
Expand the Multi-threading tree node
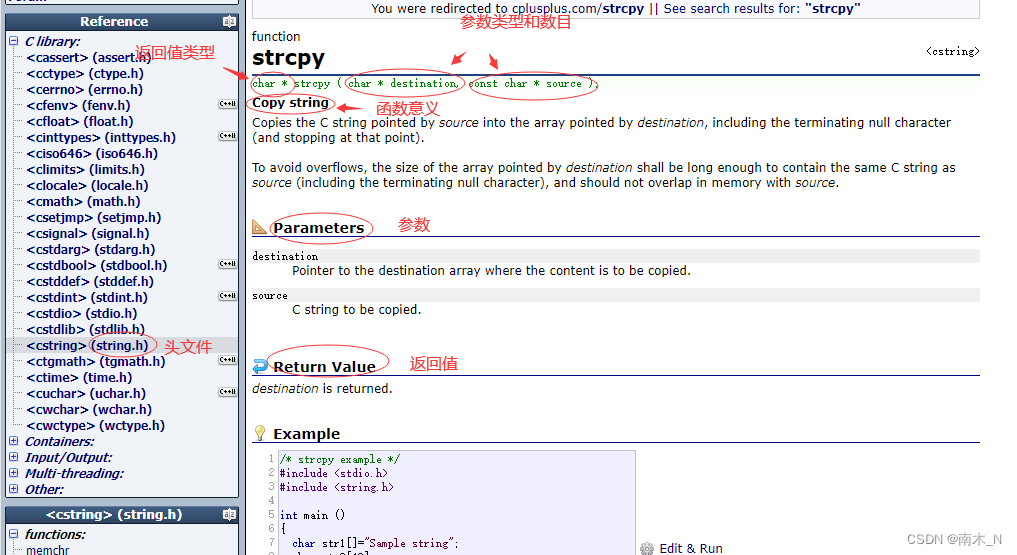14,473
